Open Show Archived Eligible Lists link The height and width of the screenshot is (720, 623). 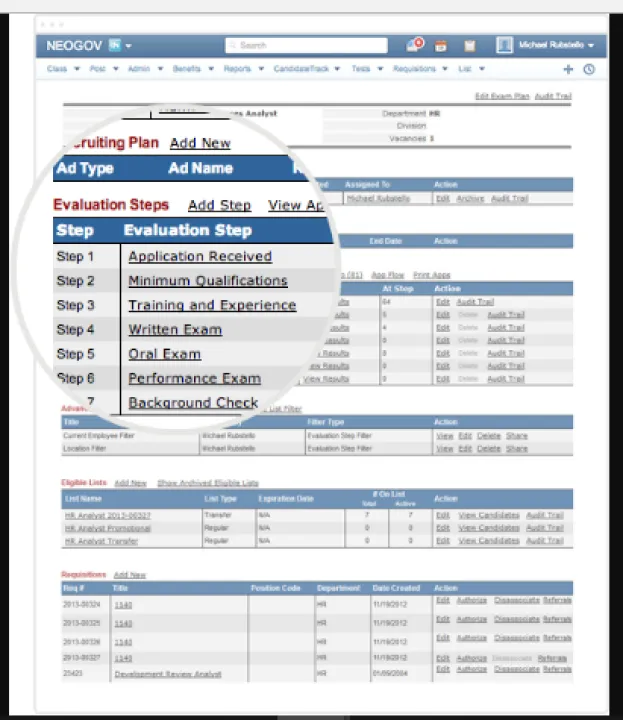coord(208,483)
